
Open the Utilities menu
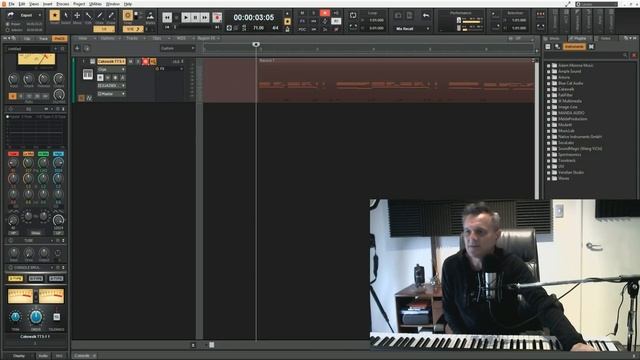pyautogui.click(x=95, y=4)
